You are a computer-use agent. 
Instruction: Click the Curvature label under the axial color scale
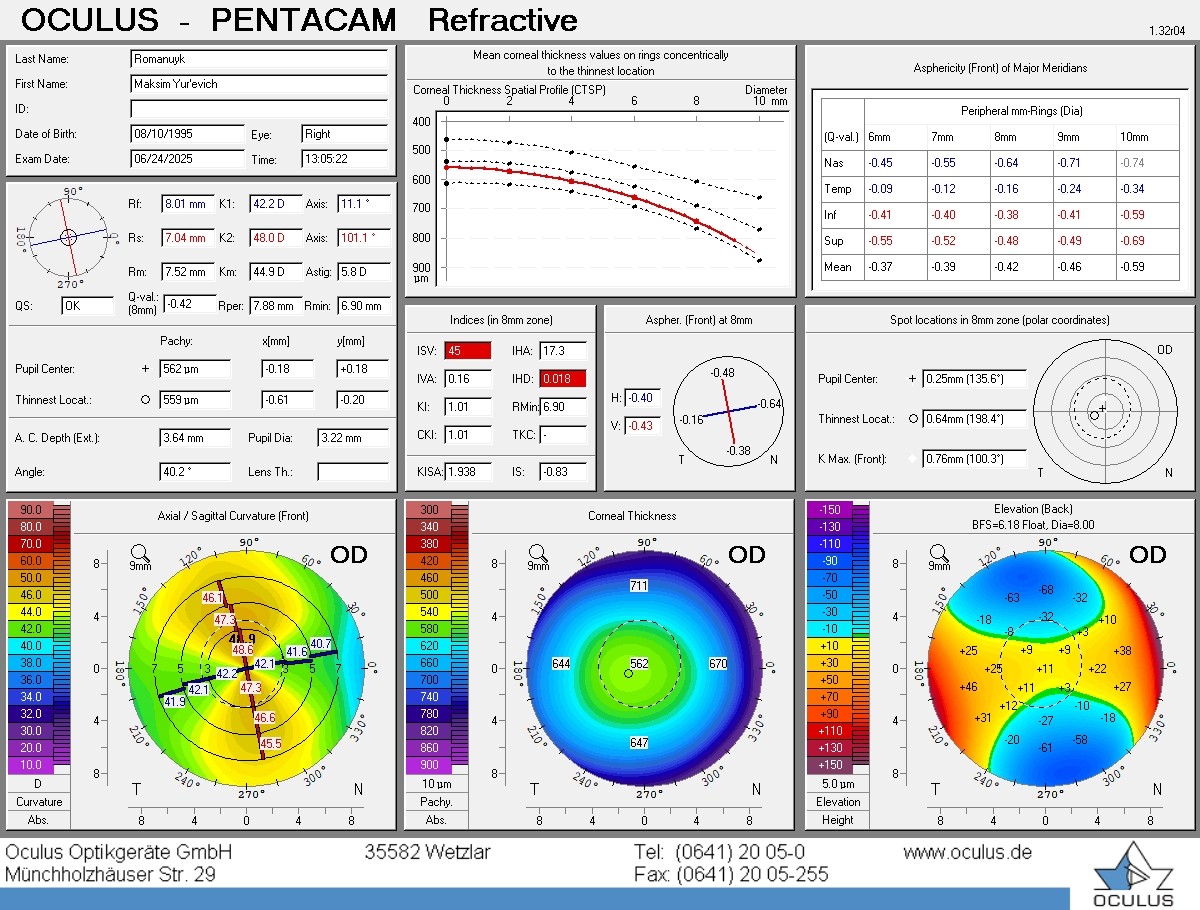(40, 802)
